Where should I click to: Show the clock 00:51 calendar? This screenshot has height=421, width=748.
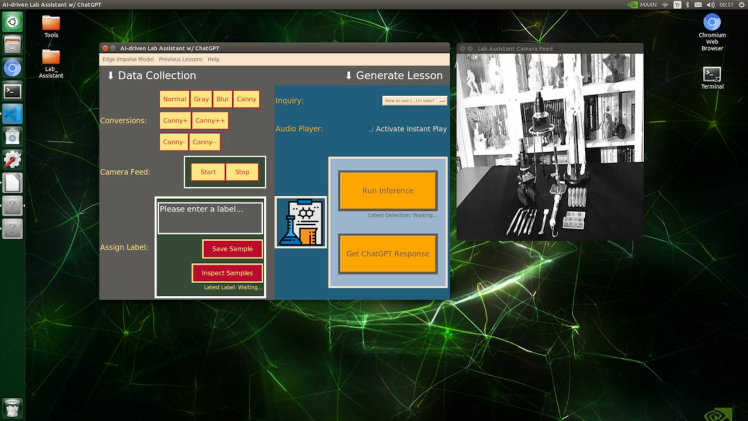point(726,4)
